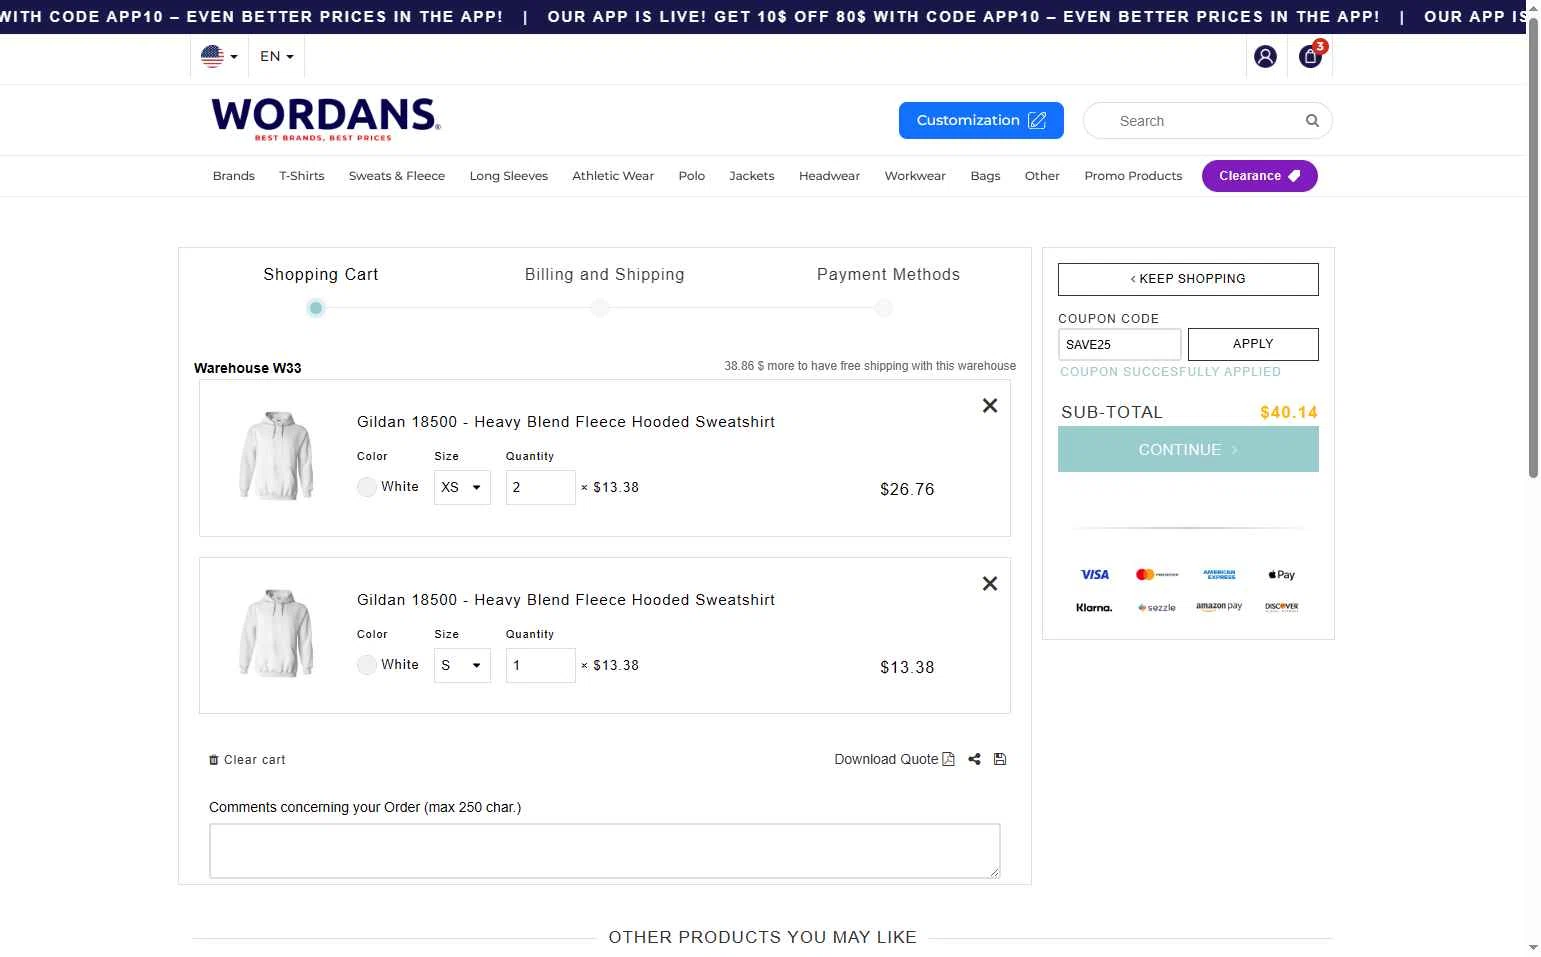Image resolution: width=1541 pixels, height=957 pixels.
Task: Remove the XS sweatshirt item from cart
Action: 990,405
